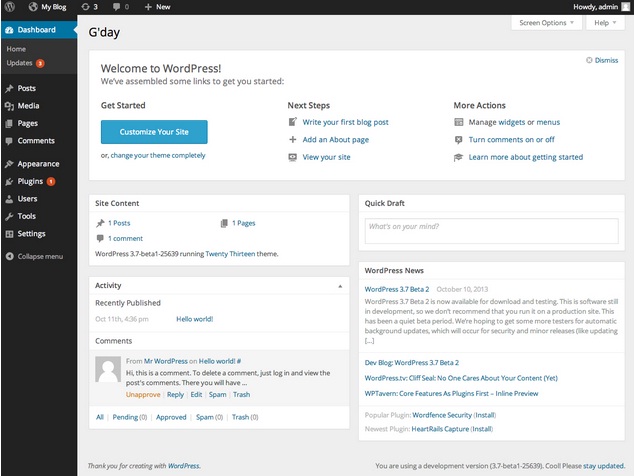Click into the Quick Draft text field
634x476 pixels.
pyautogui.click(x=491, y=231)
